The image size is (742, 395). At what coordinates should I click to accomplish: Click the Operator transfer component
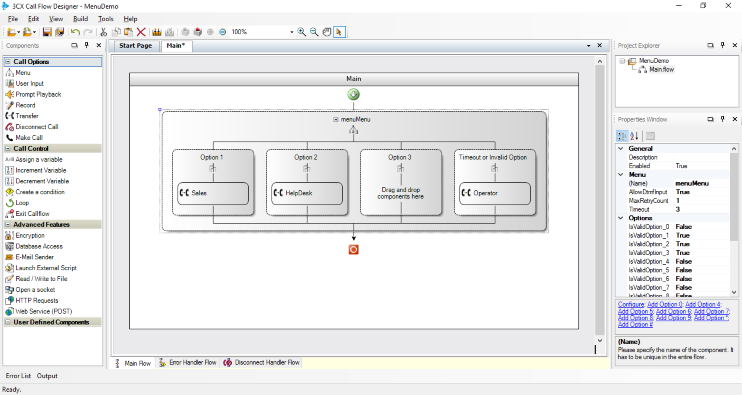pos(495,193)
